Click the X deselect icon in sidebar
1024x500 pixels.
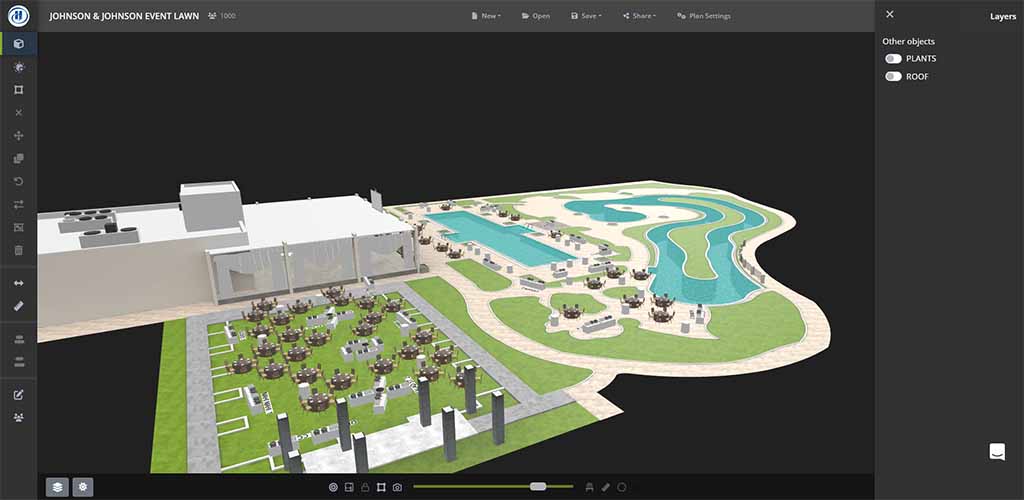coord(18,113)
